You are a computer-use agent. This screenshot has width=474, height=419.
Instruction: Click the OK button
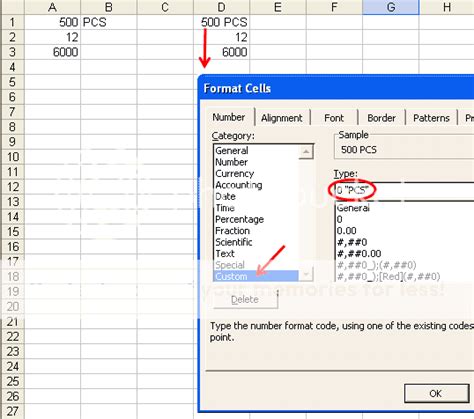[436, 394]
